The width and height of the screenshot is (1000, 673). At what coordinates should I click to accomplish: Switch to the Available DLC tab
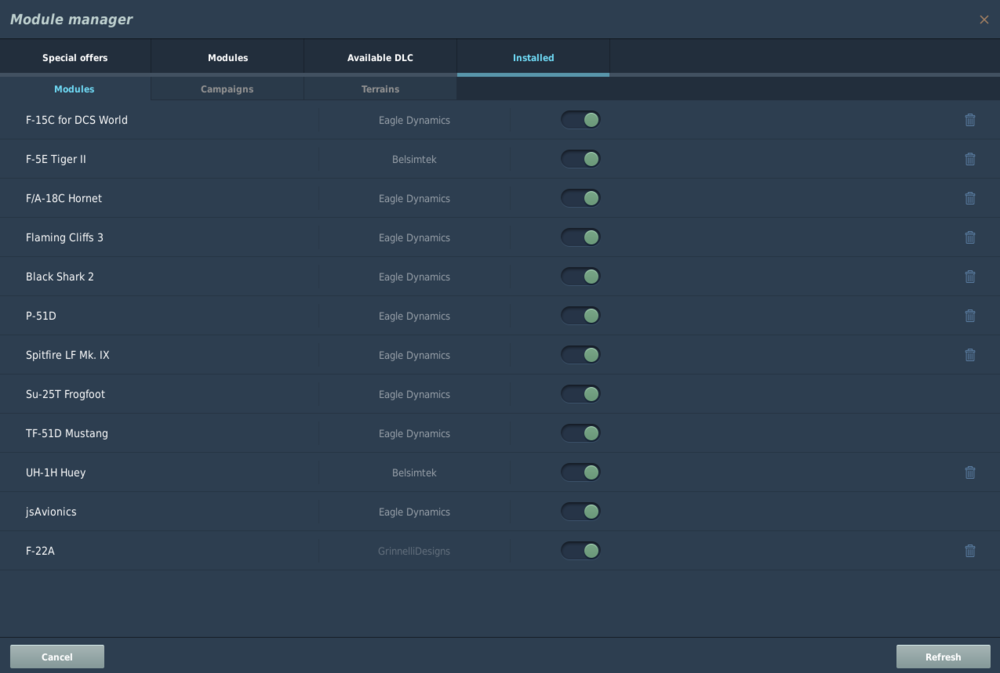(x=380, y=58)
